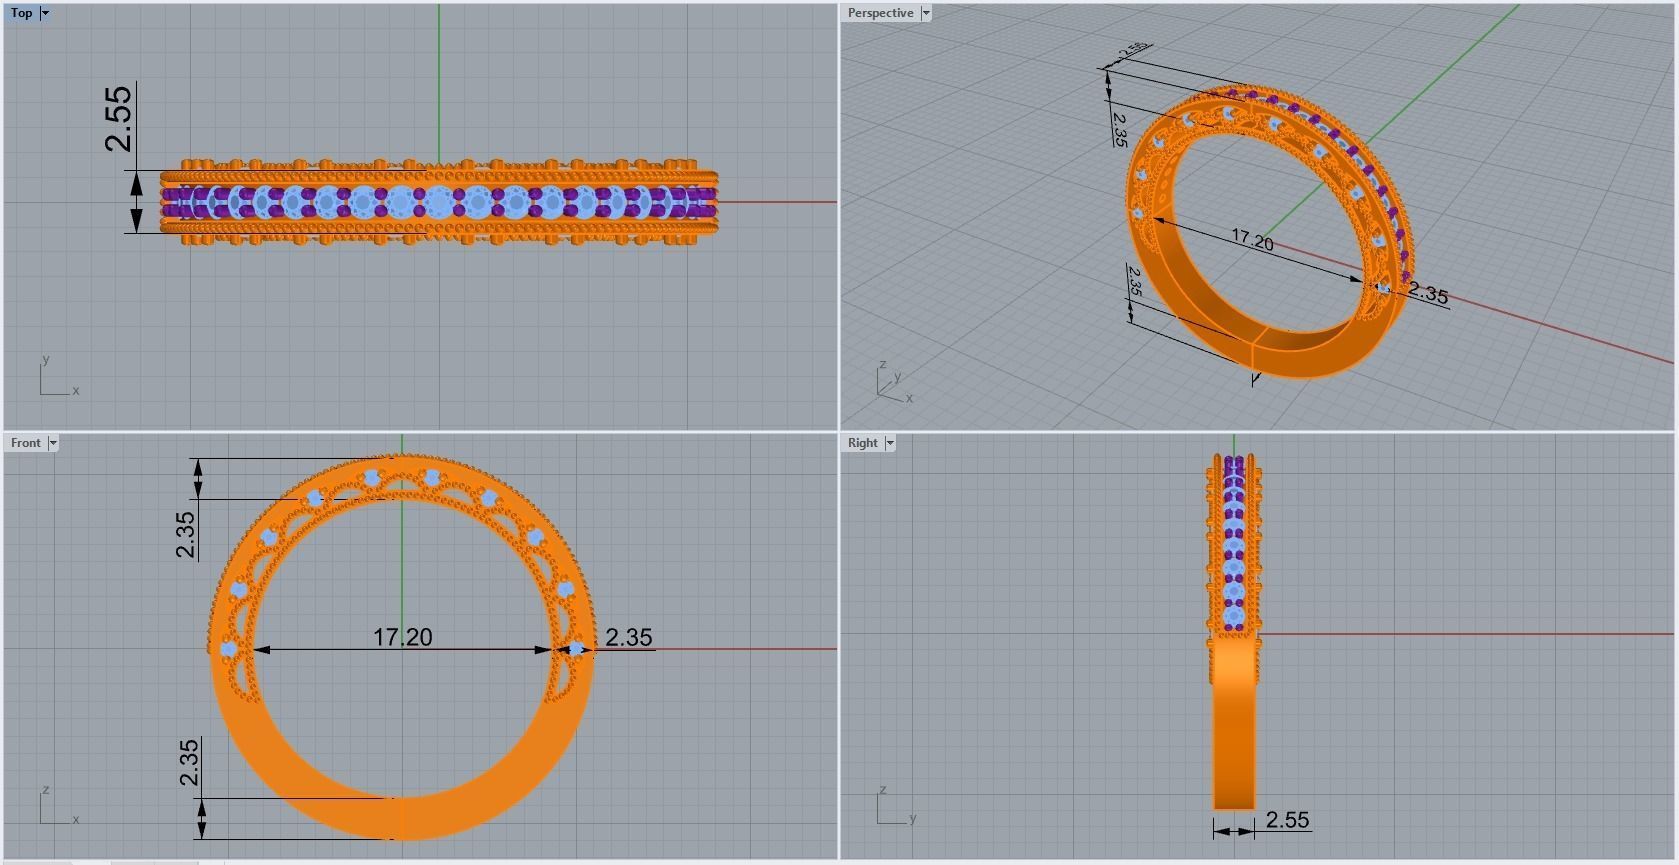Open the Perspective viewport dropdown arrow
Screen dimensions: 1679x865
(925, 13)
